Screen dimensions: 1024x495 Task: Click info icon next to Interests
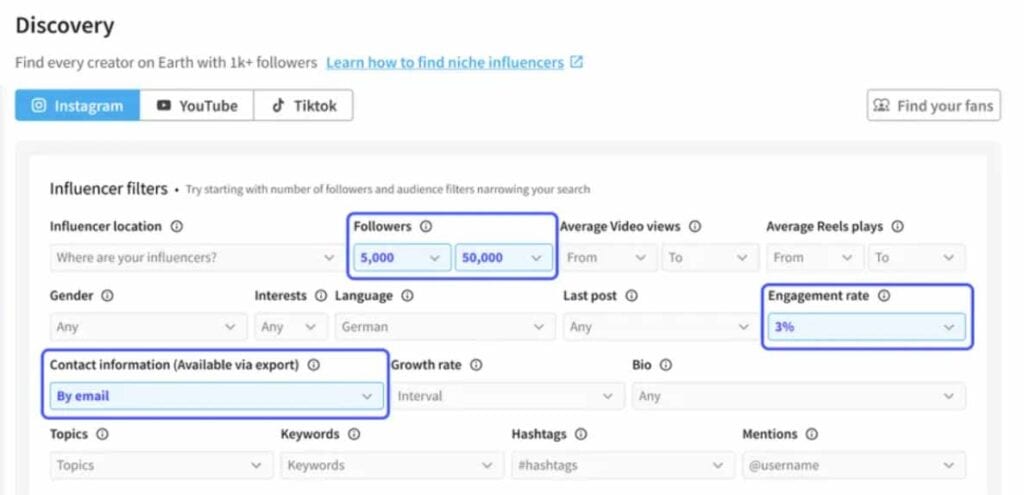320,296
